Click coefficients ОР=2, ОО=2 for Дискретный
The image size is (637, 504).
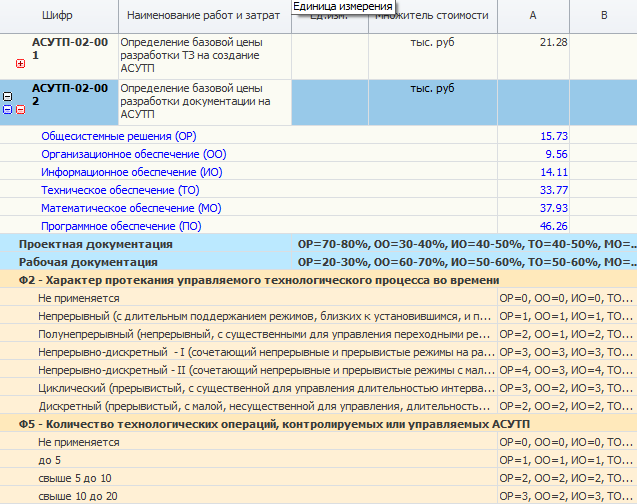click(566, 406)
